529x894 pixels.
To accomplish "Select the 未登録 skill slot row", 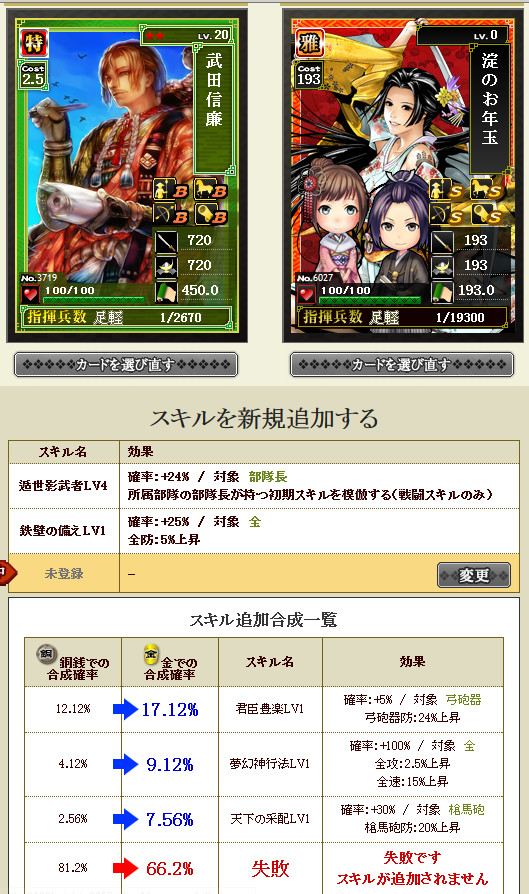I will tap(263, 573).
